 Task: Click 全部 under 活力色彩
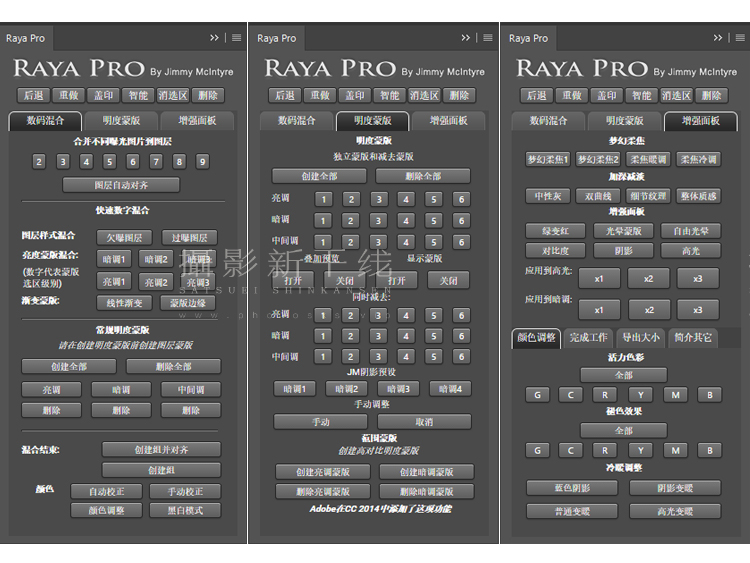(623, 375)
